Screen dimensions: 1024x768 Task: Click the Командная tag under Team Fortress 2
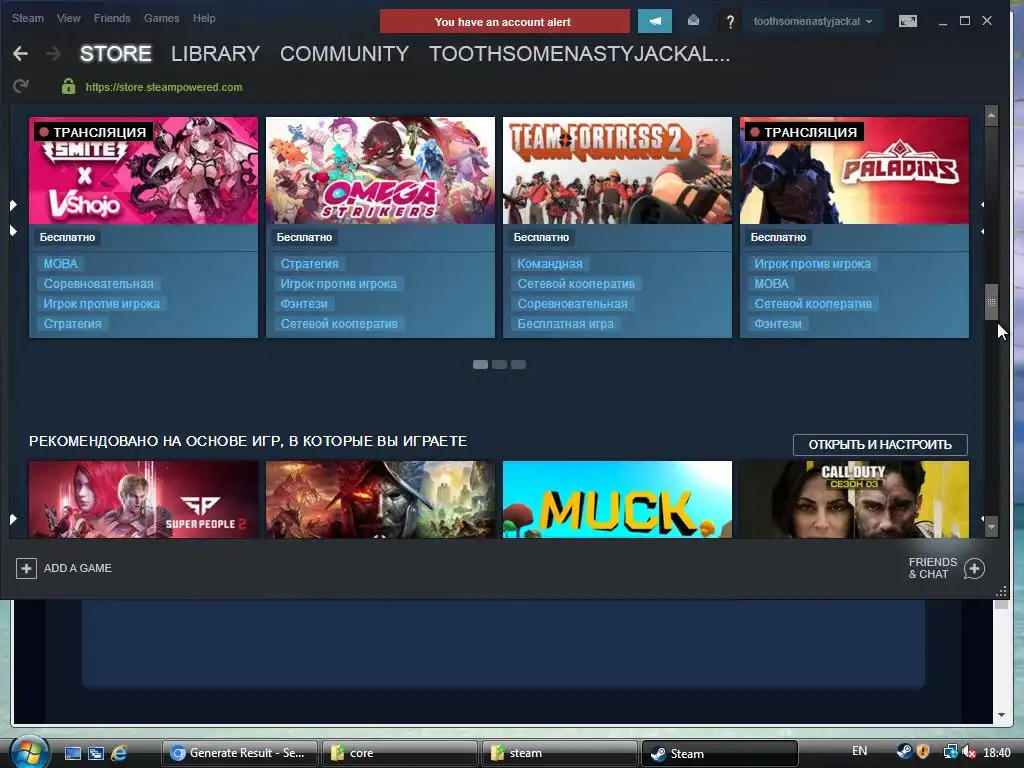pos(550,264)
